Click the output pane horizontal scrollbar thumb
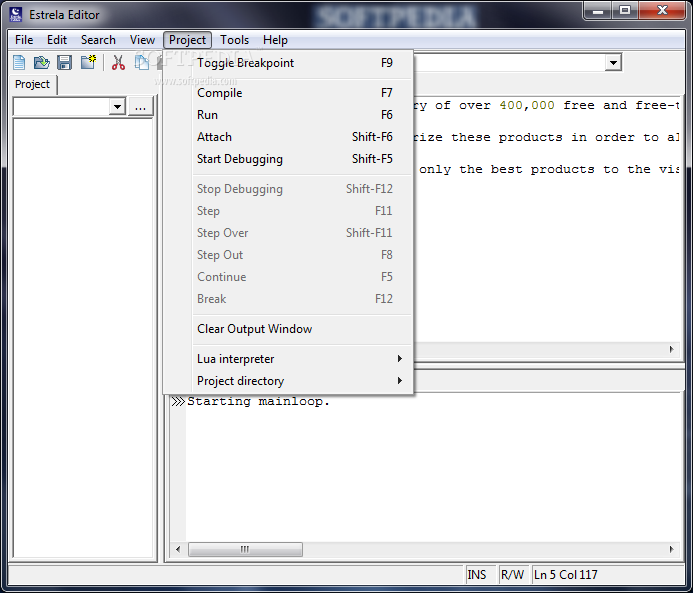 tap(245, 549)
